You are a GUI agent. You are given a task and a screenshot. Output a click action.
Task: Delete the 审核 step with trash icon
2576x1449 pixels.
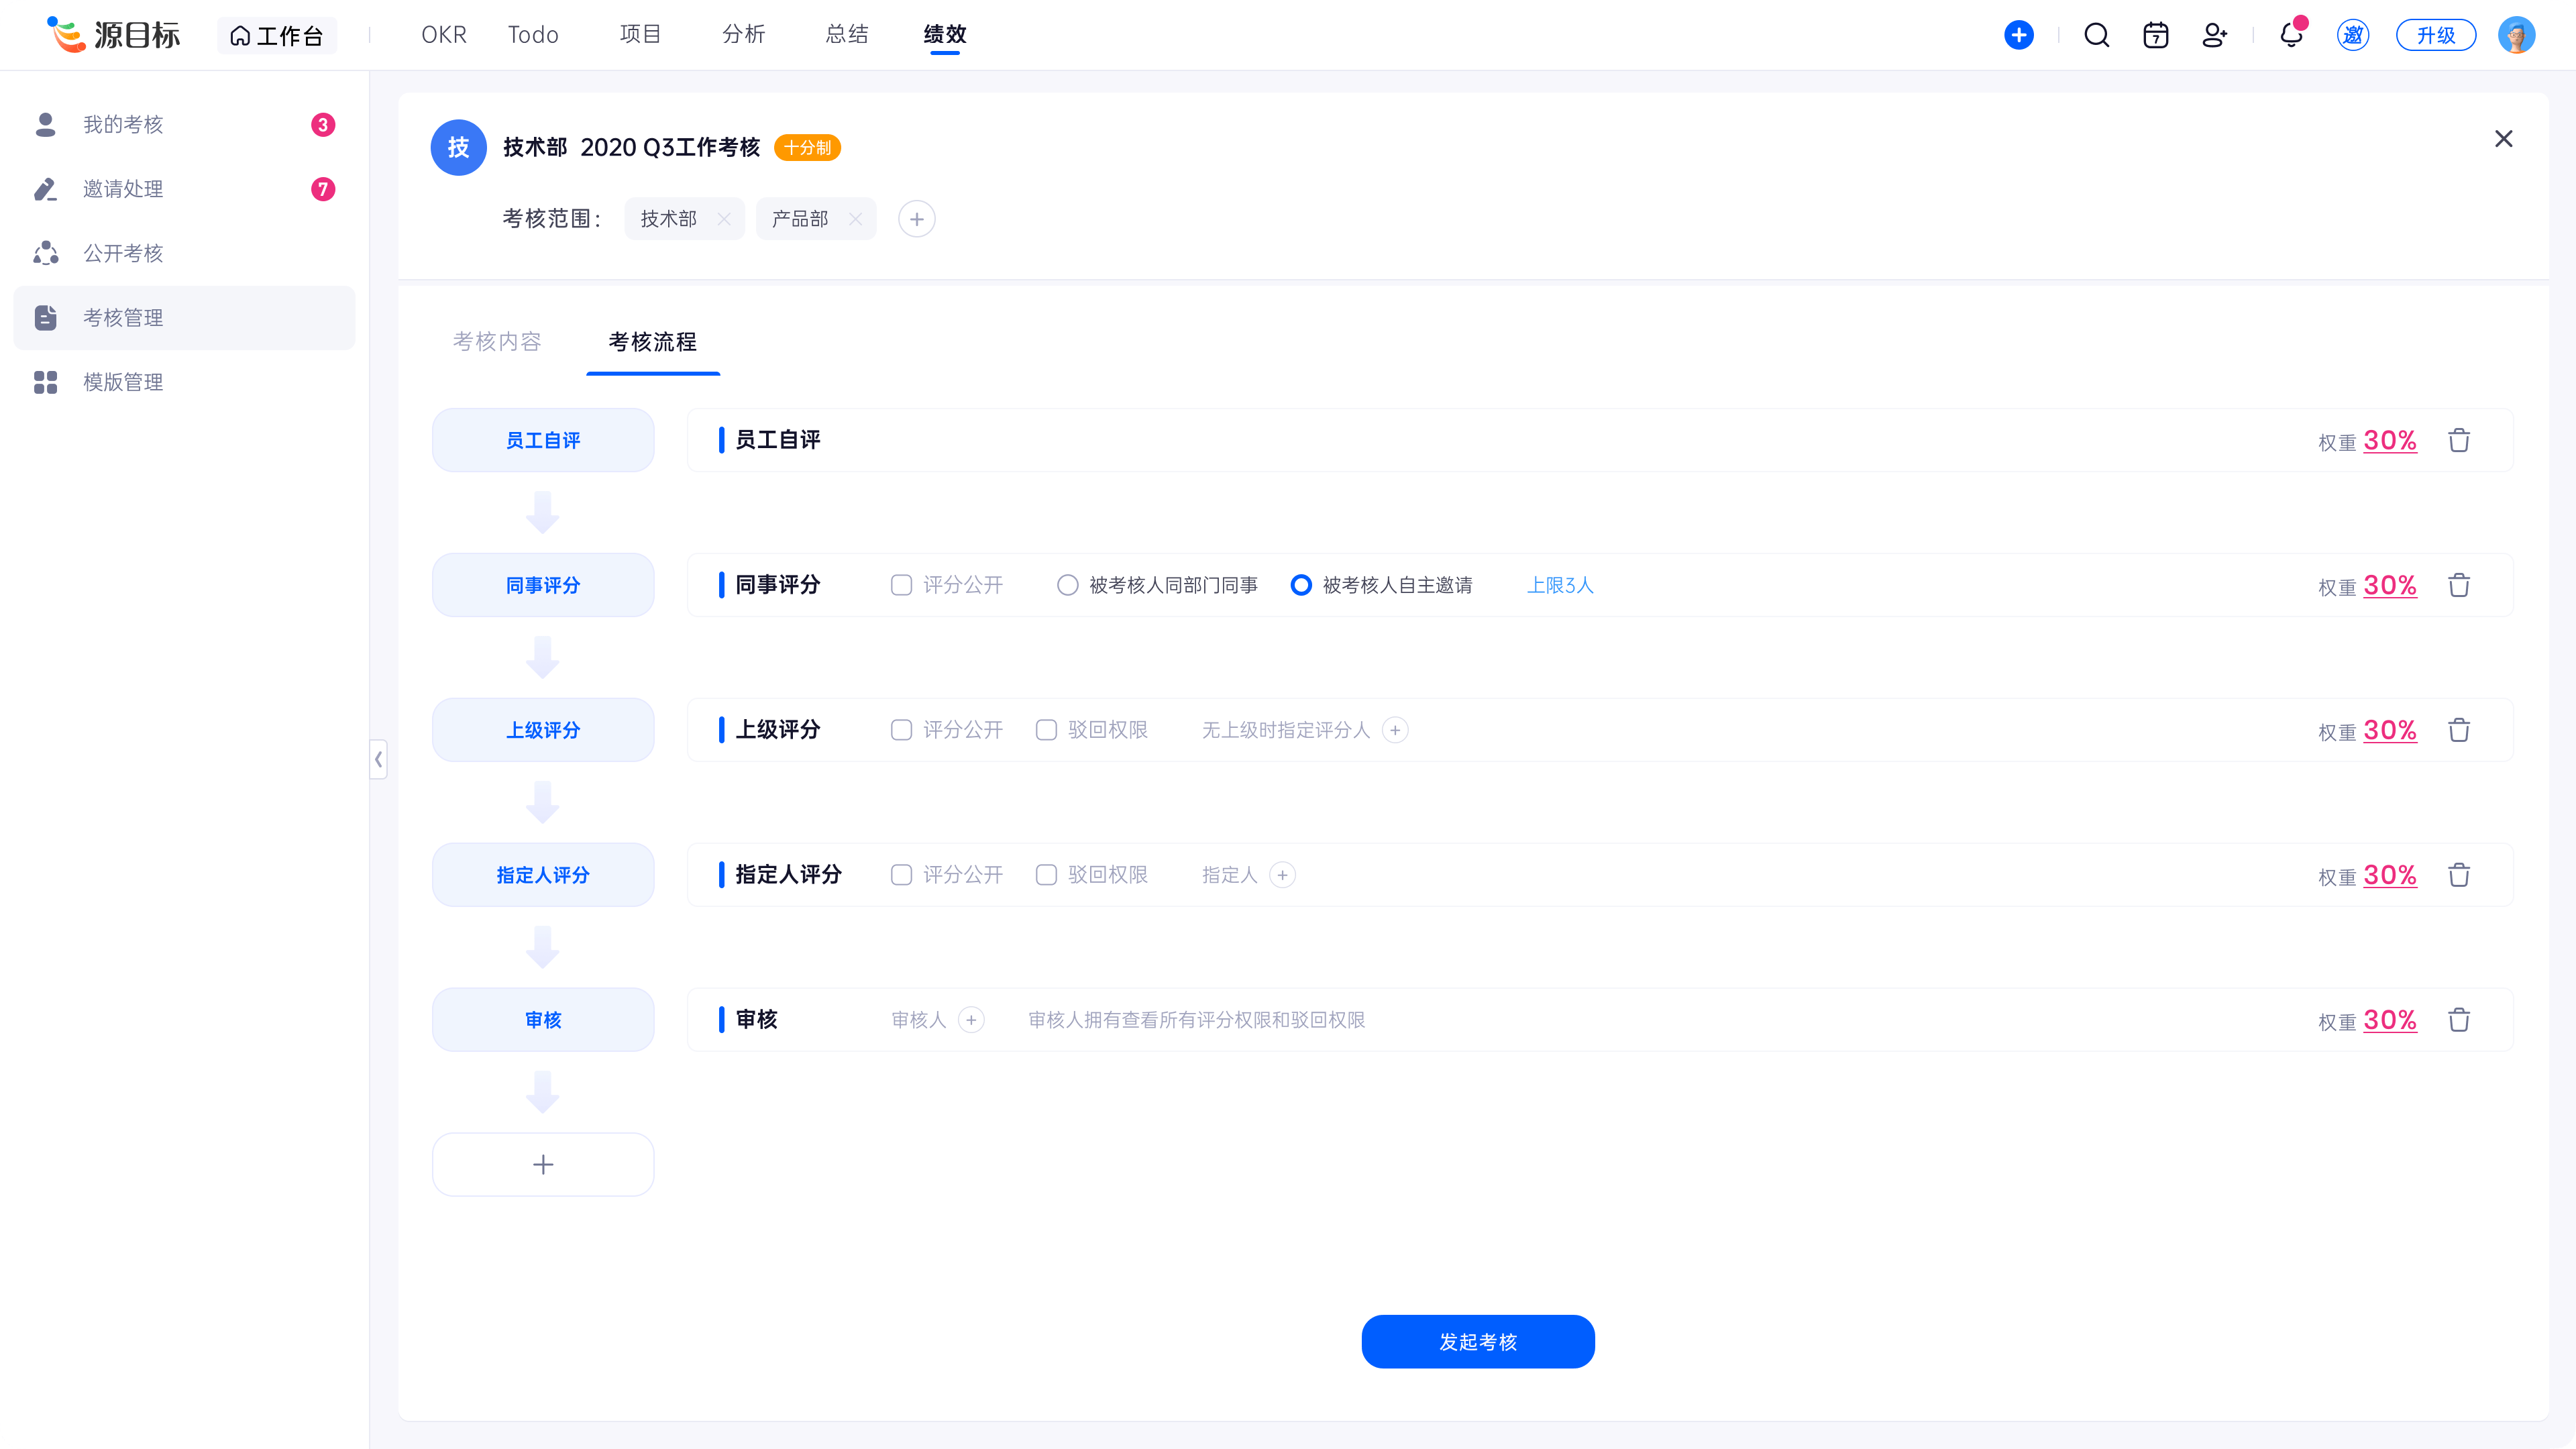pos(2458,1020)
